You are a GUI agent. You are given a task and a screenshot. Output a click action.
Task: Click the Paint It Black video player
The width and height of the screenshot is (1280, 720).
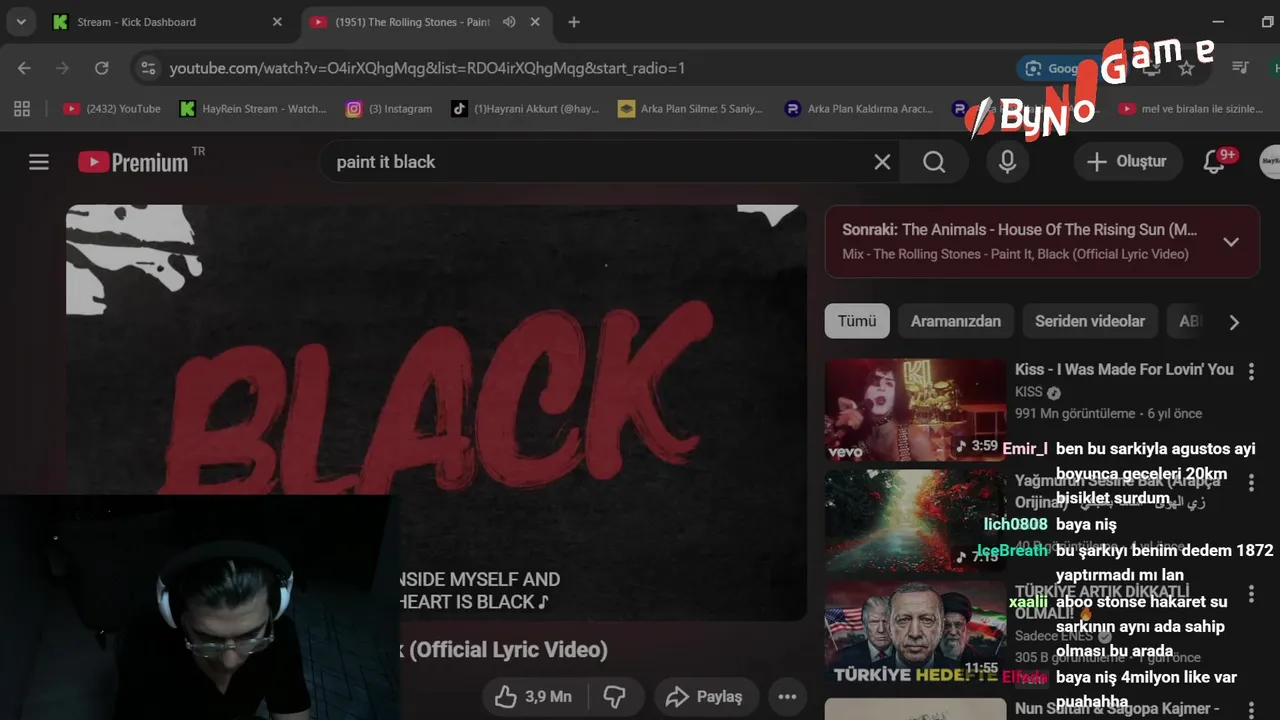click(x=436, y=413)
